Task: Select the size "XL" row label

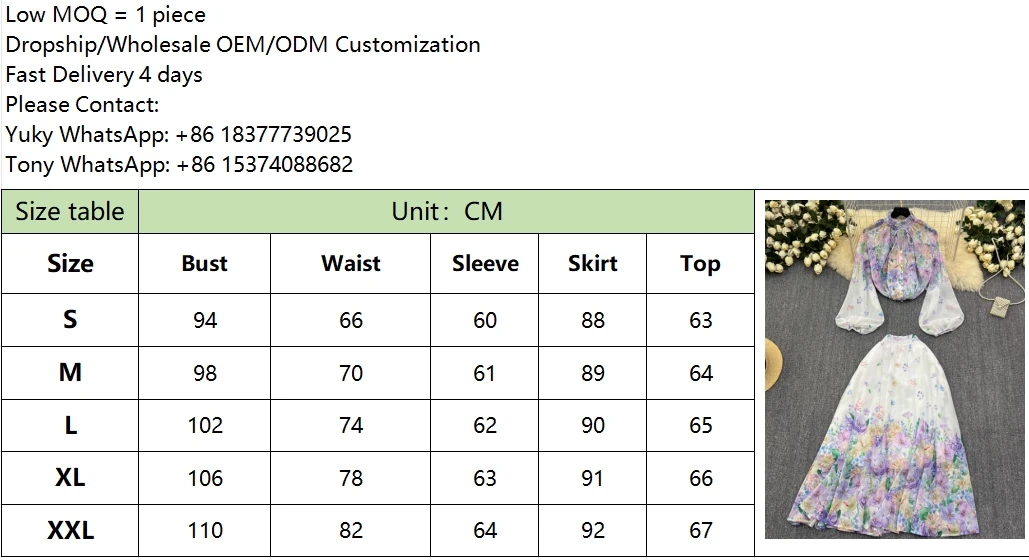Action: click(x=70, y=478)
